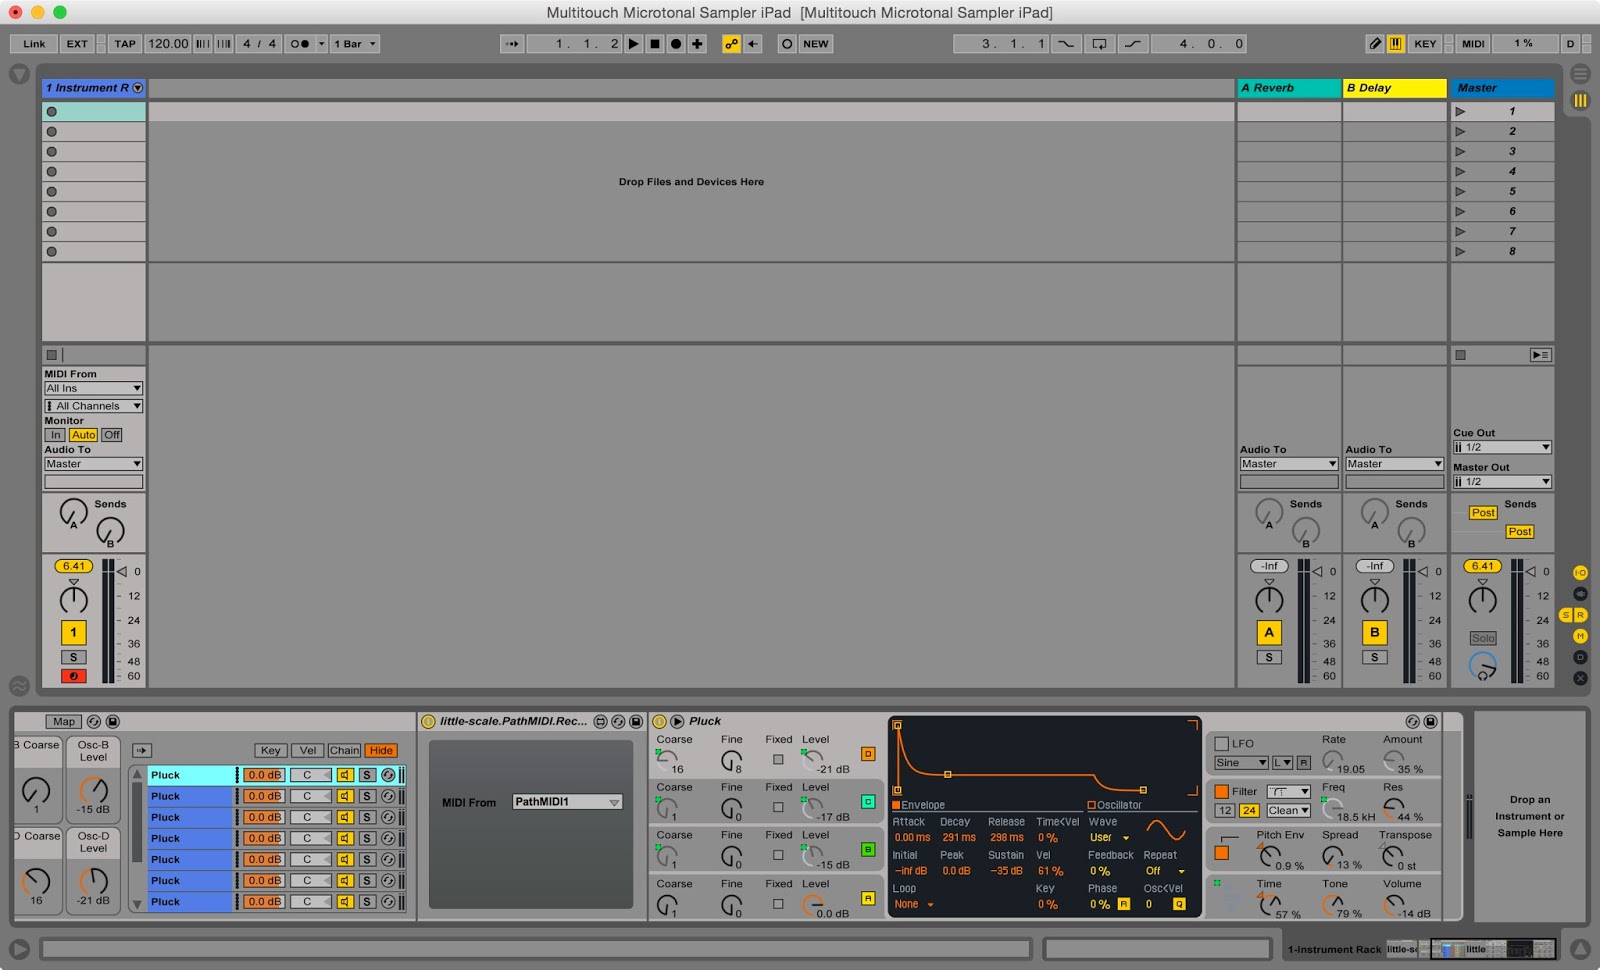
Task: Click hot-swap icon on third Pluck chain
Action: 388,817
